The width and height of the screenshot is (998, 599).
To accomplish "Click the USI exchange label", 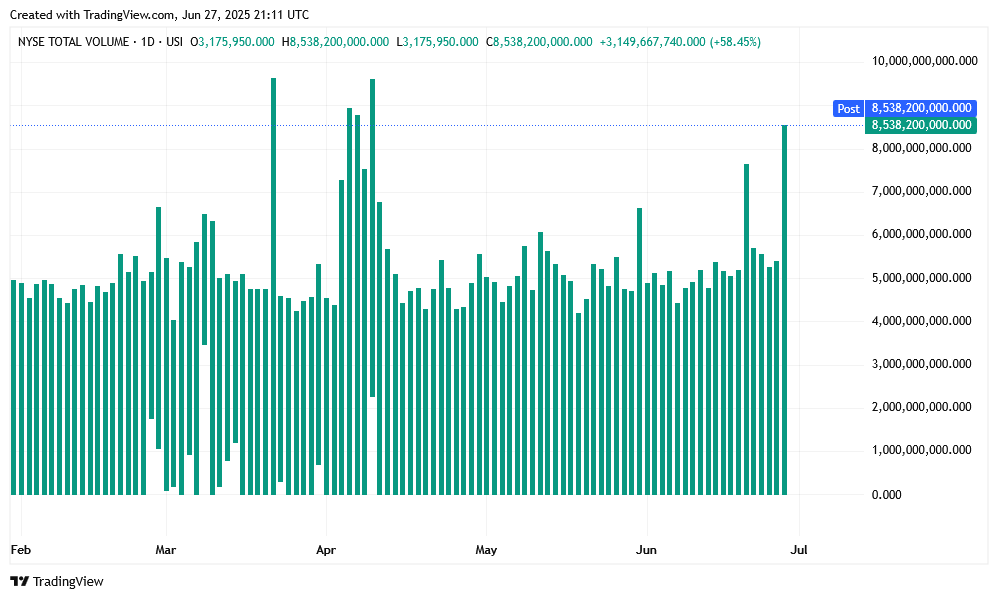I will tap(174, 42).
